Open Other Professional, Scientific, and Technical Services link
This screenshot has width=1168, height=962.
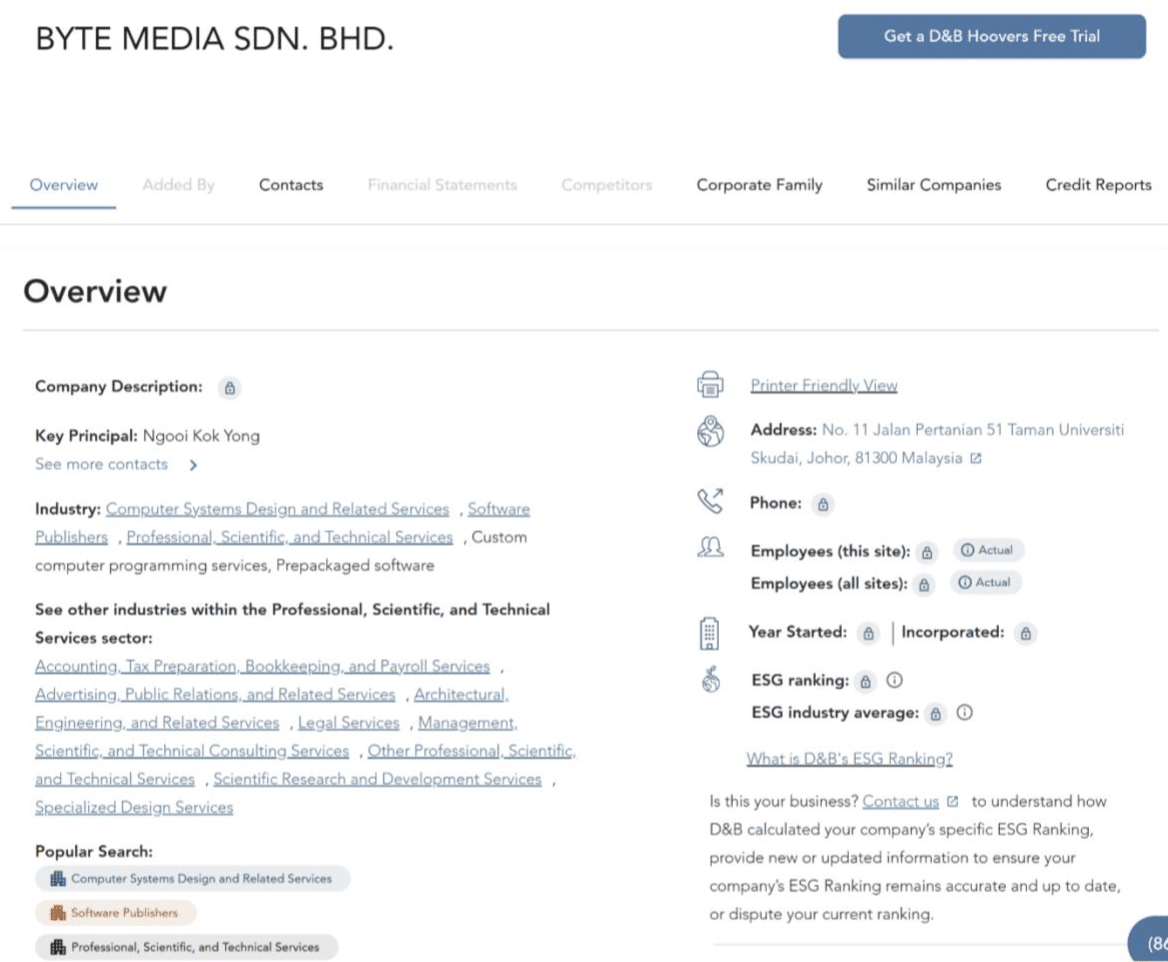(x=472, y=751)
